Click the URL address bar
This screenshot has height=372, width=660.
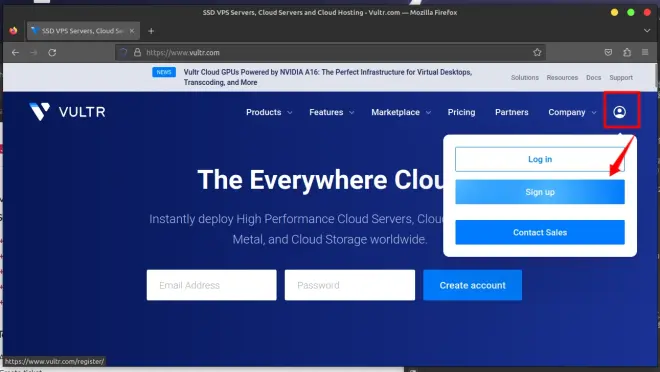[330, 53]
